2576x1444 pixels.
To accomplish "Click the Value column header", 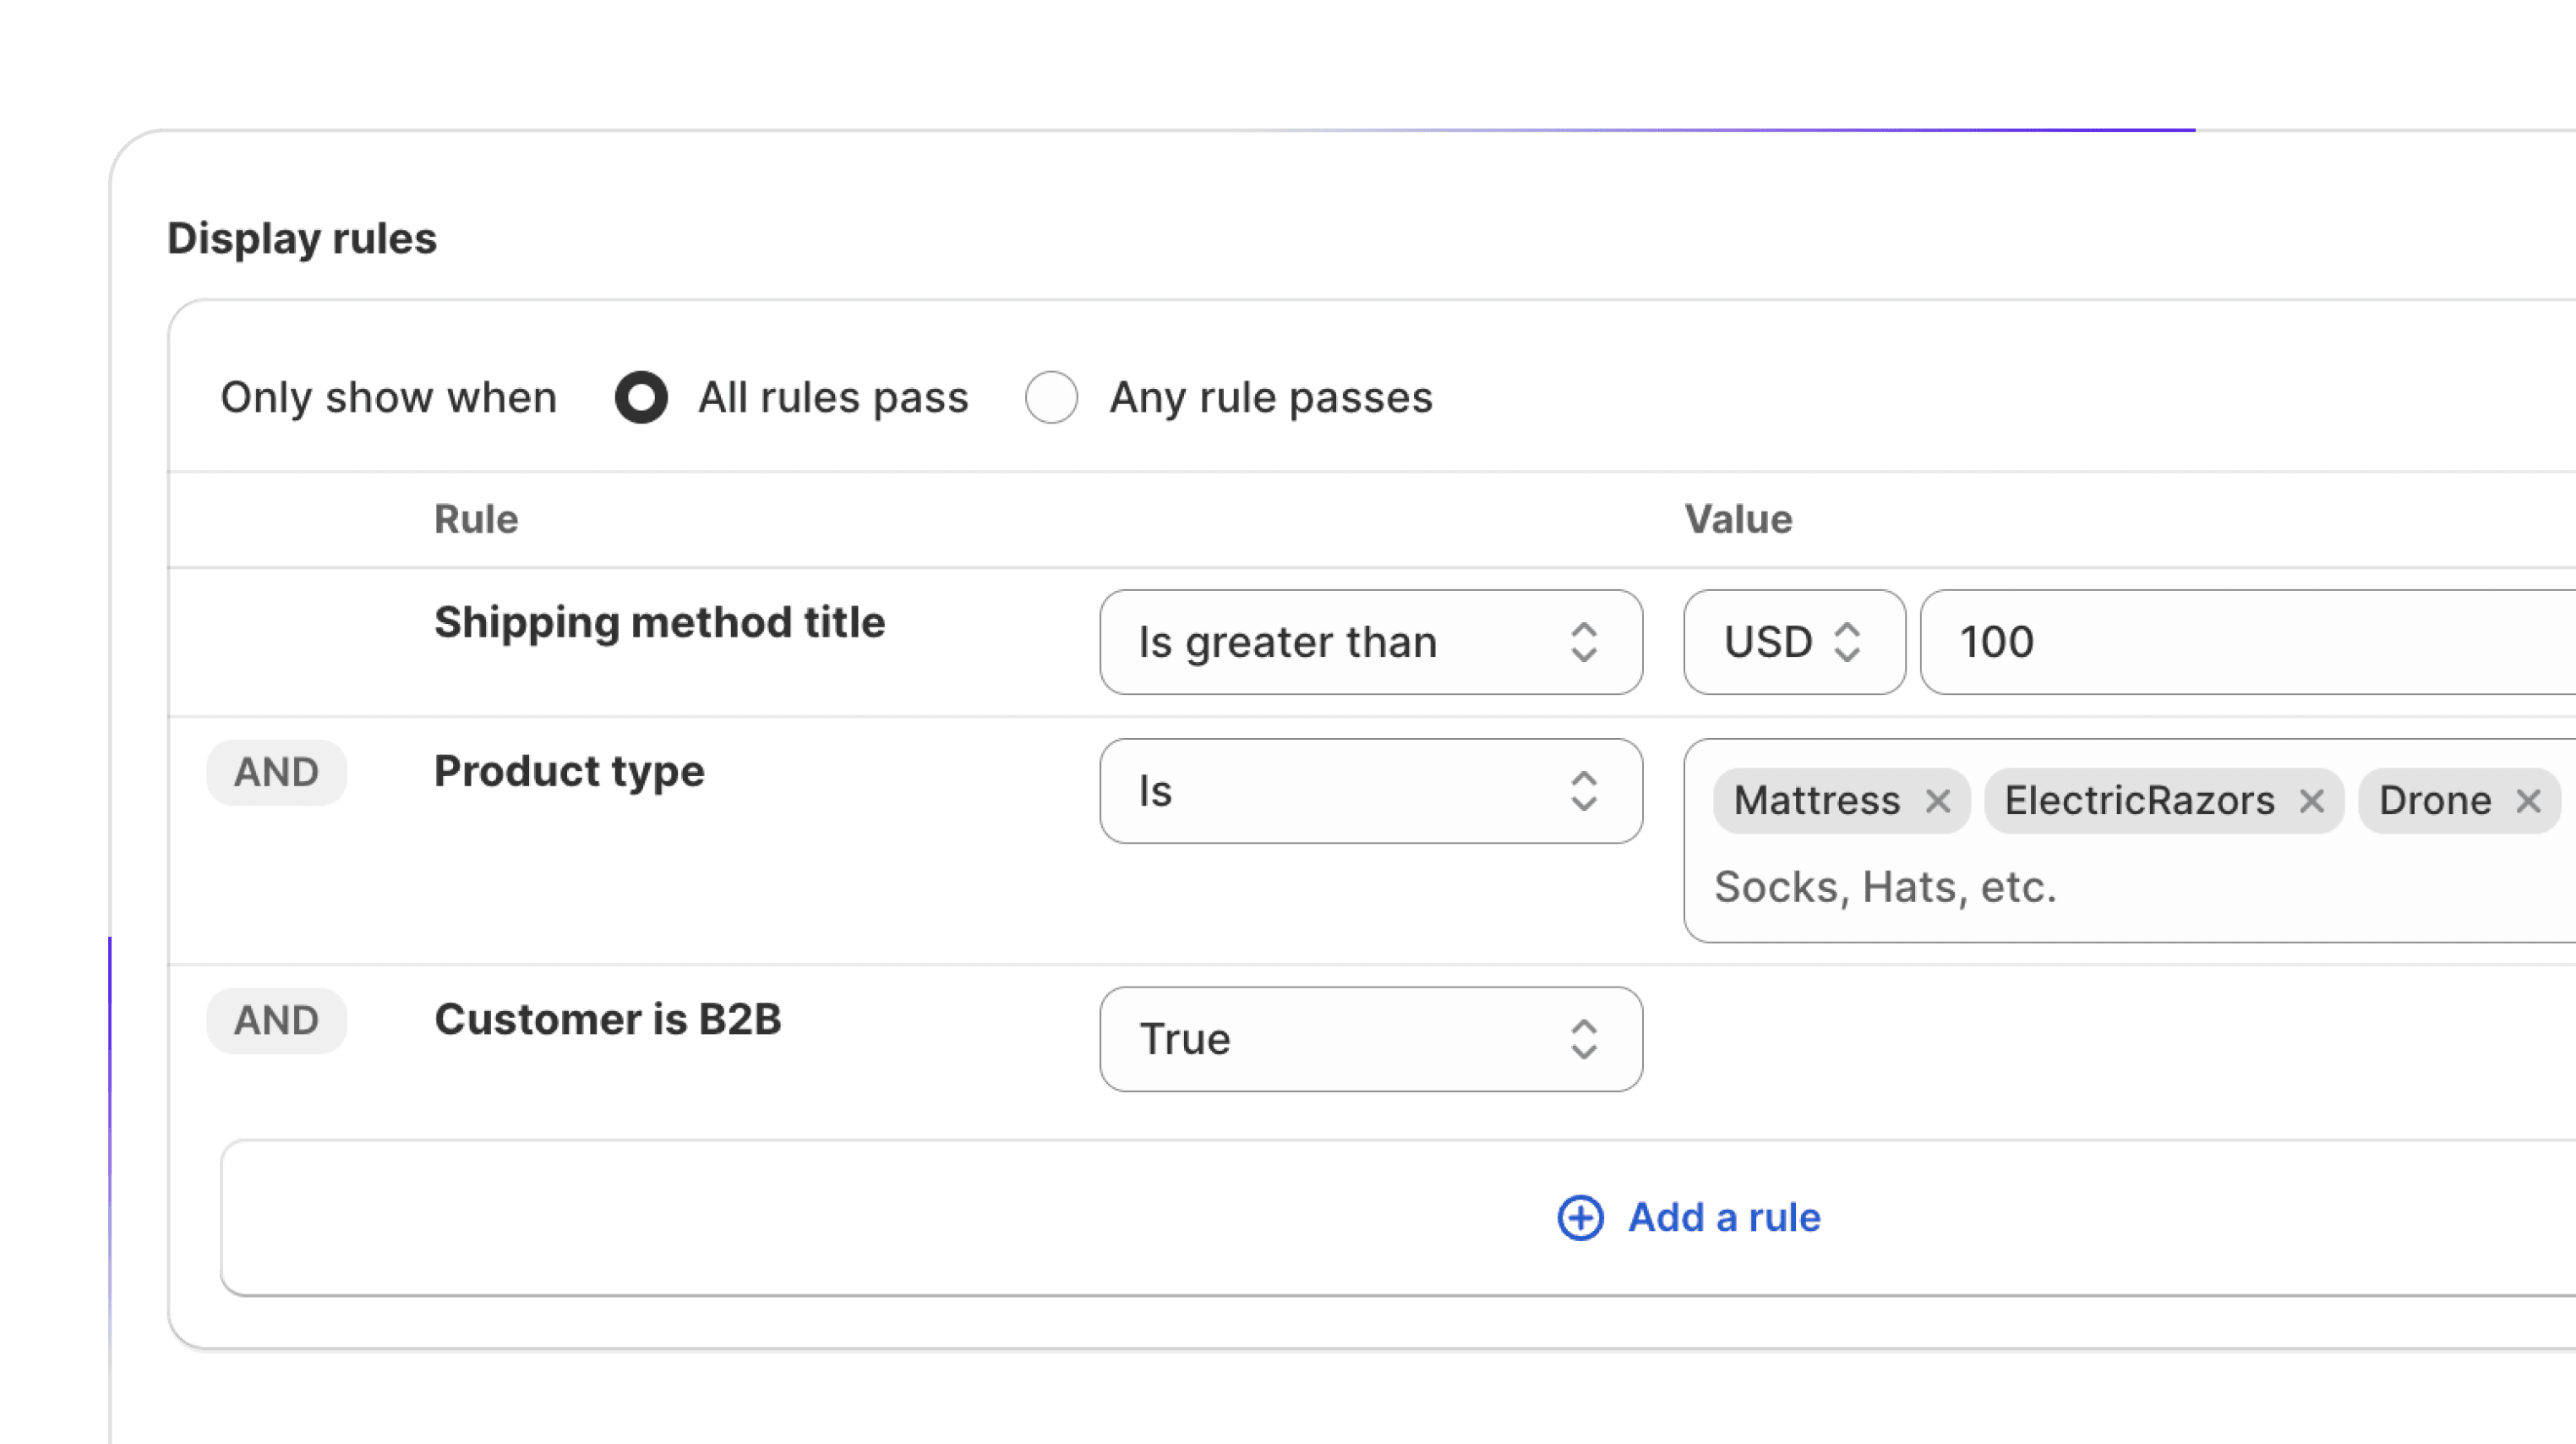I will point(1738,519).
